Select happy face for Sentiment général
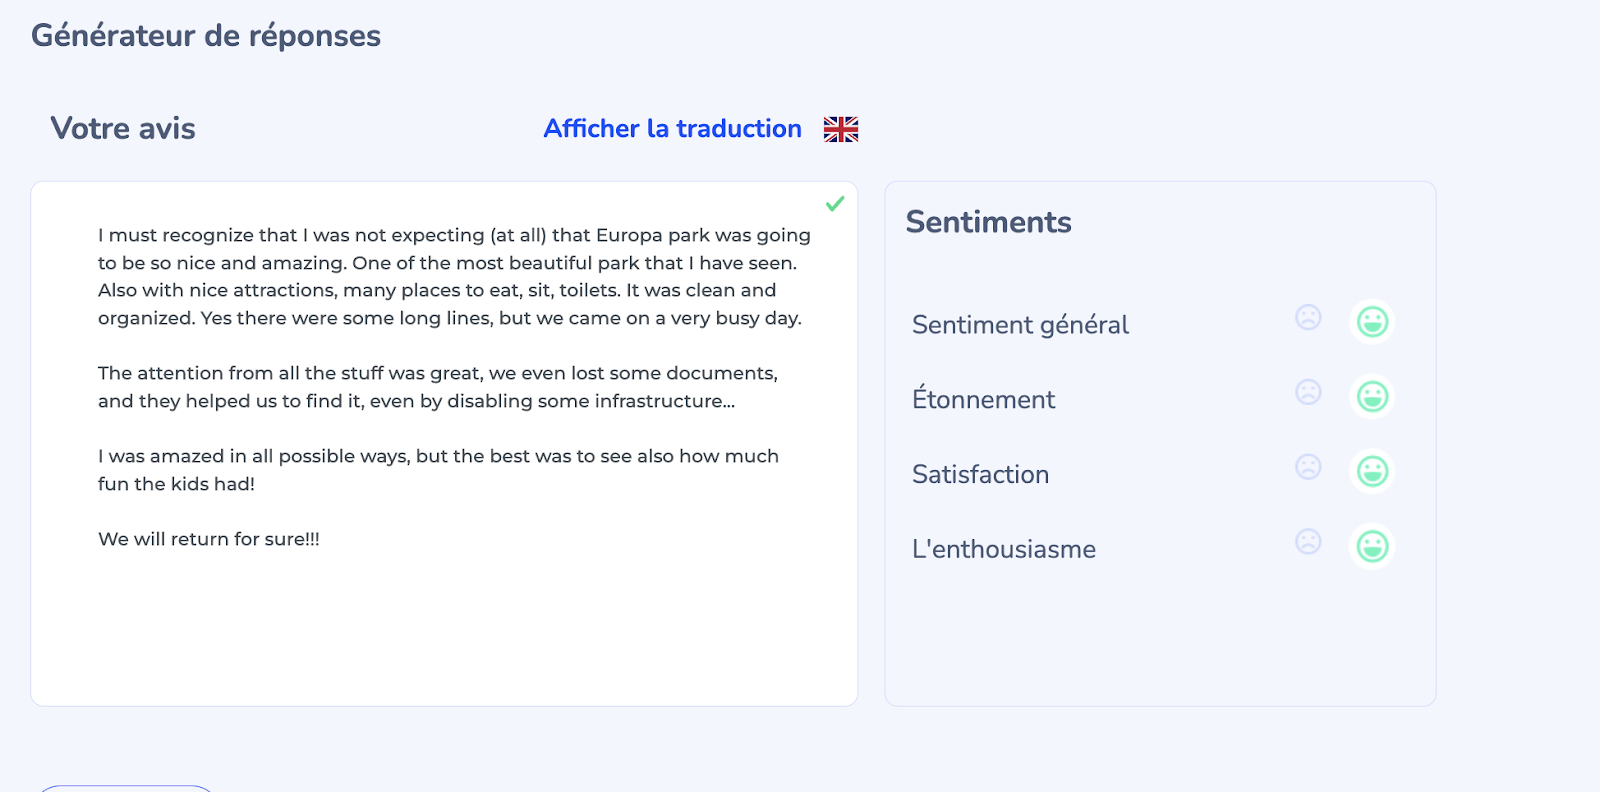The height and width of the screenshot is (792, 1600). [x=1372, y=322]
